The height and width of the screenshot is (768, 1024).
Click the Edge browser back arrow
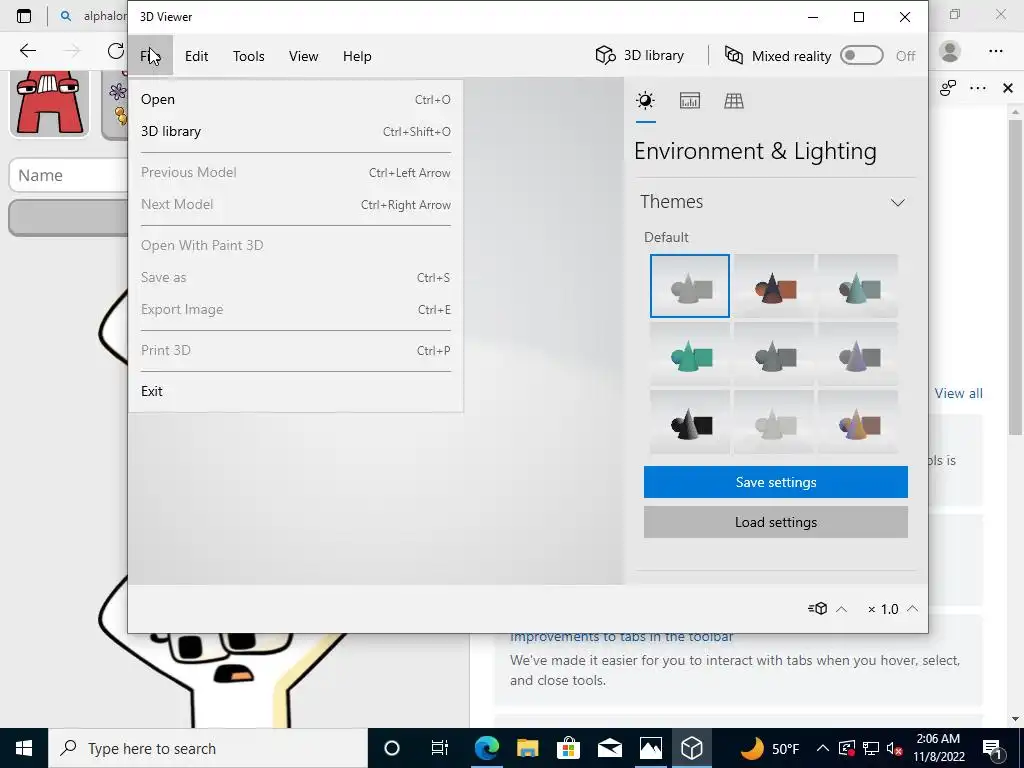[x=28, y=51]
